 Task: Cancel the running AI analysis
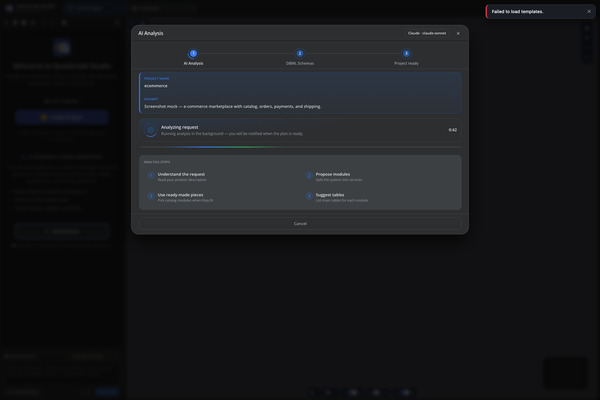coord(300,223)
